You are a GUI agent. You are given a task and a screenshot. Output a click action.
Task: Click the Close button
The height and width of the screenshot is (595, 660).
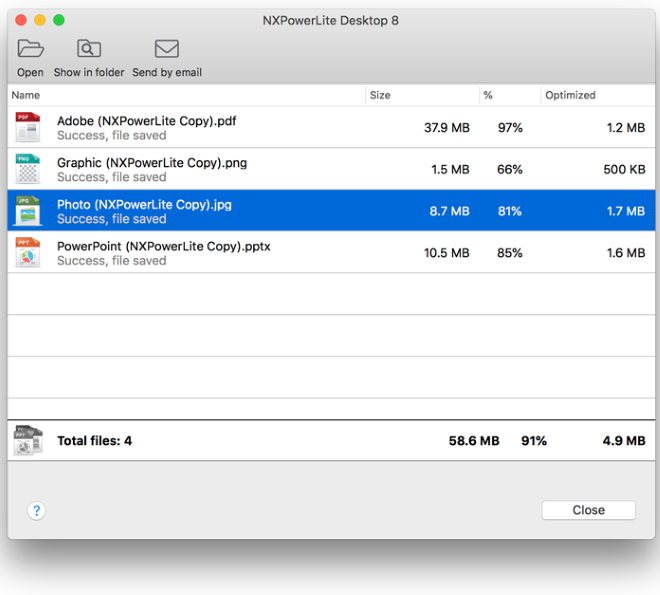588,510
